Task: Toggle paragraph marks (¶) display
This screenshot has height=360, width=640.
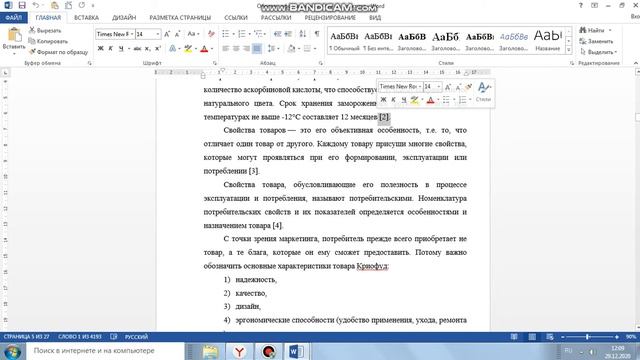Action: click(x=317, y=34)
